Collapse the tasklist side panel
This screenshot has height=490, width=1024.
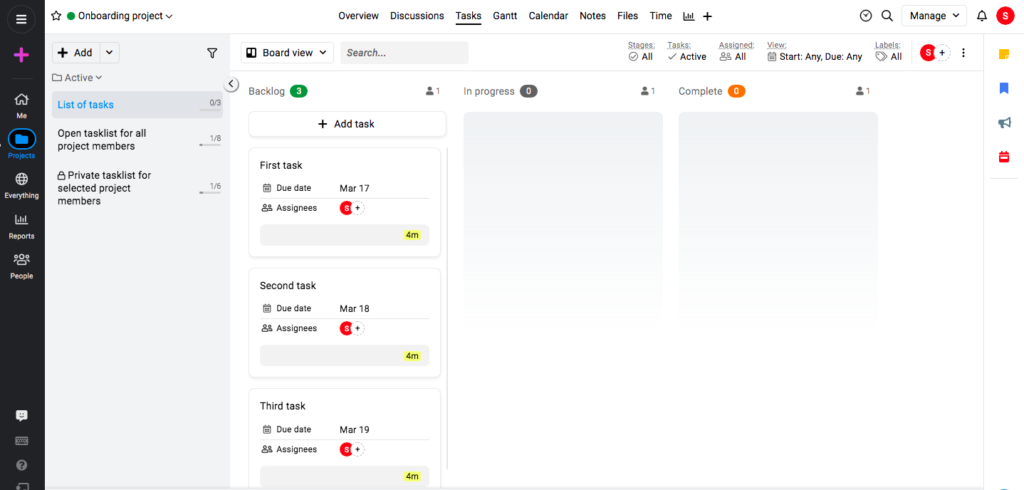tap(231, 84)
